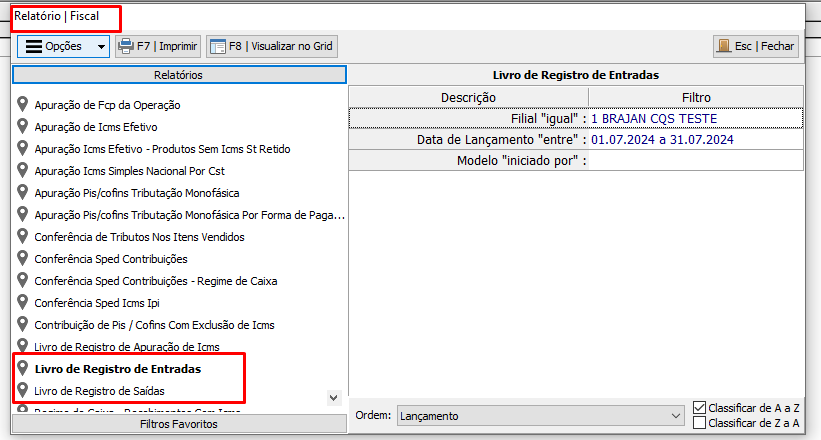The width and height of the screenshot is (821, 440).
Task: Click pin icon beside Conferência Sped Icms Ipi
Action: point(23,302)
